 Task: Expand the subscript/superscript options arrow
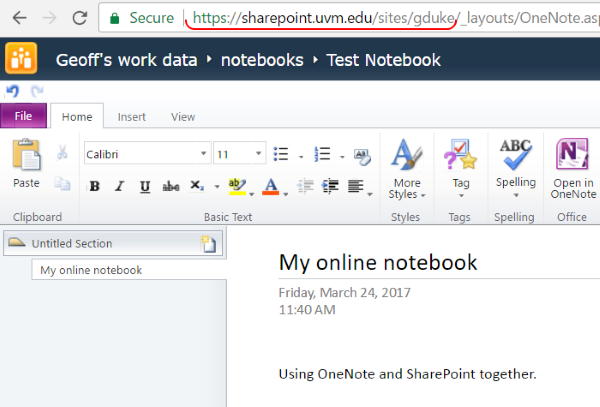(x=217, y=187)
